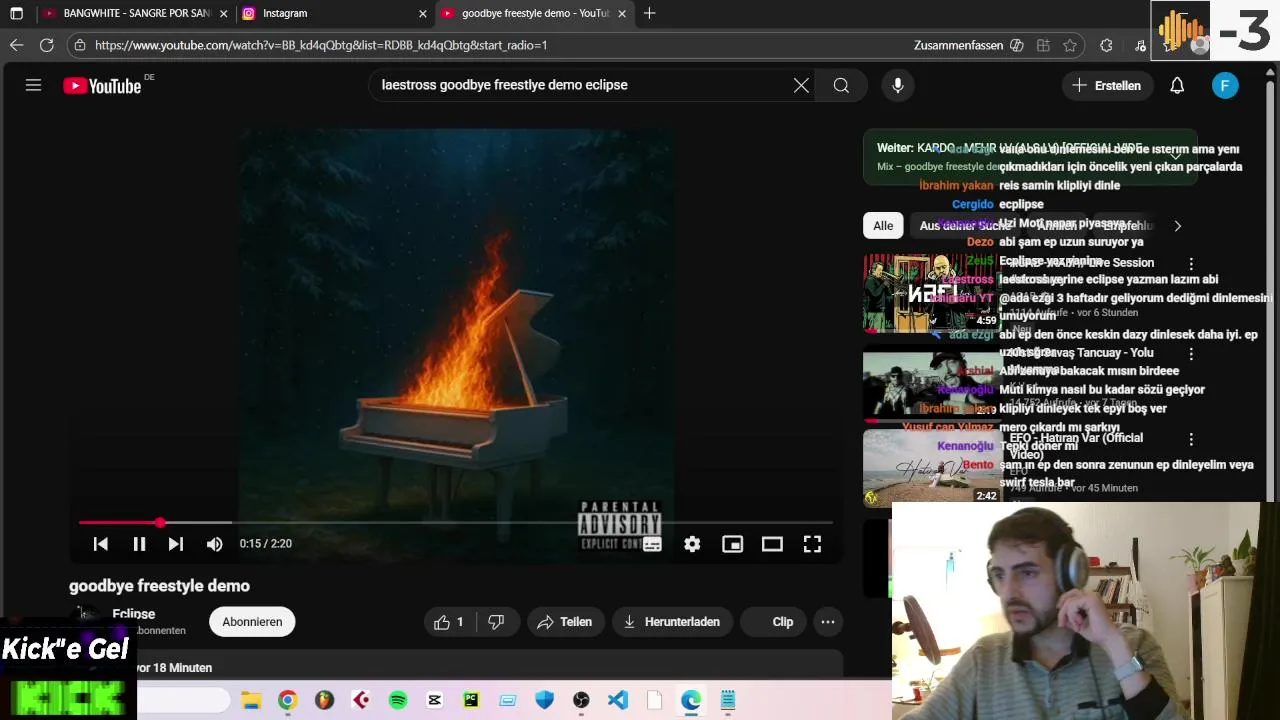Toggle subtitles in the video player
Image resolution: width=1280 pixels, height=720 pixels.
tap(652, 544)
